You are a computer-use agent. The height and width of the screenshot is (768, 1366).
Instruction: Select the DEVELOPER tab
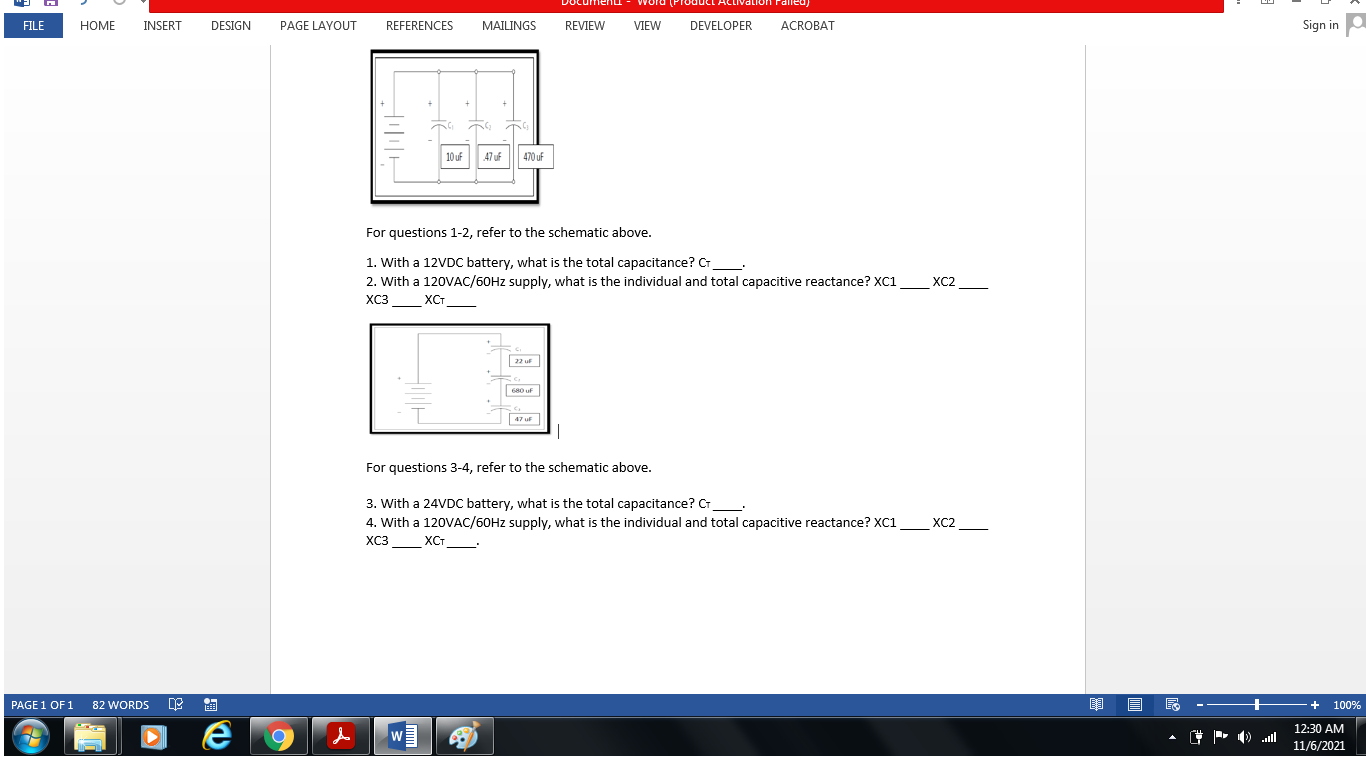pos(721,26)
